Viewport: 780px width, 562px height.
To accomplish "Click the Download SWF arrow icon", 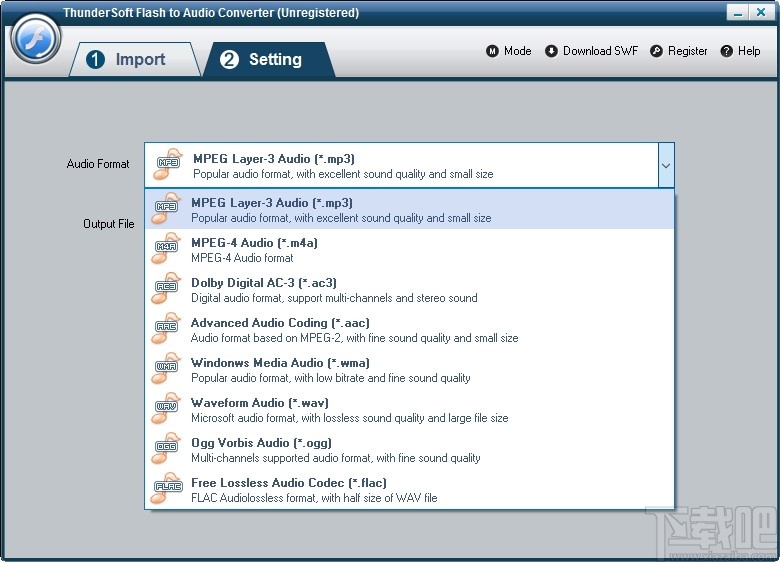I will click(551, 51).
